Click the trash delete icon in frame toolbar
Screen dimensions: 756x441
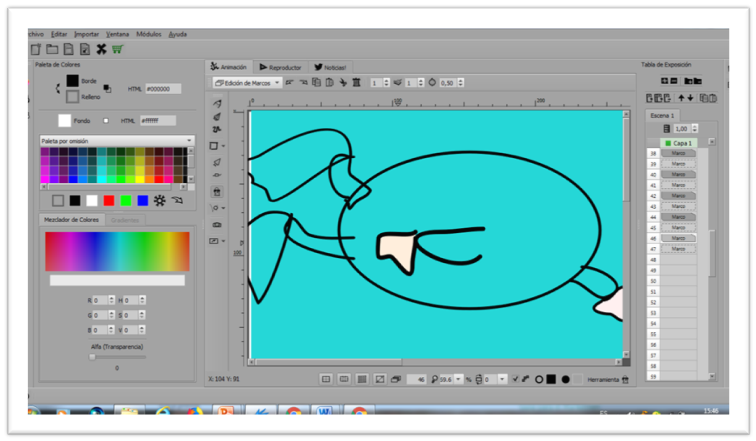click(356, 82)
